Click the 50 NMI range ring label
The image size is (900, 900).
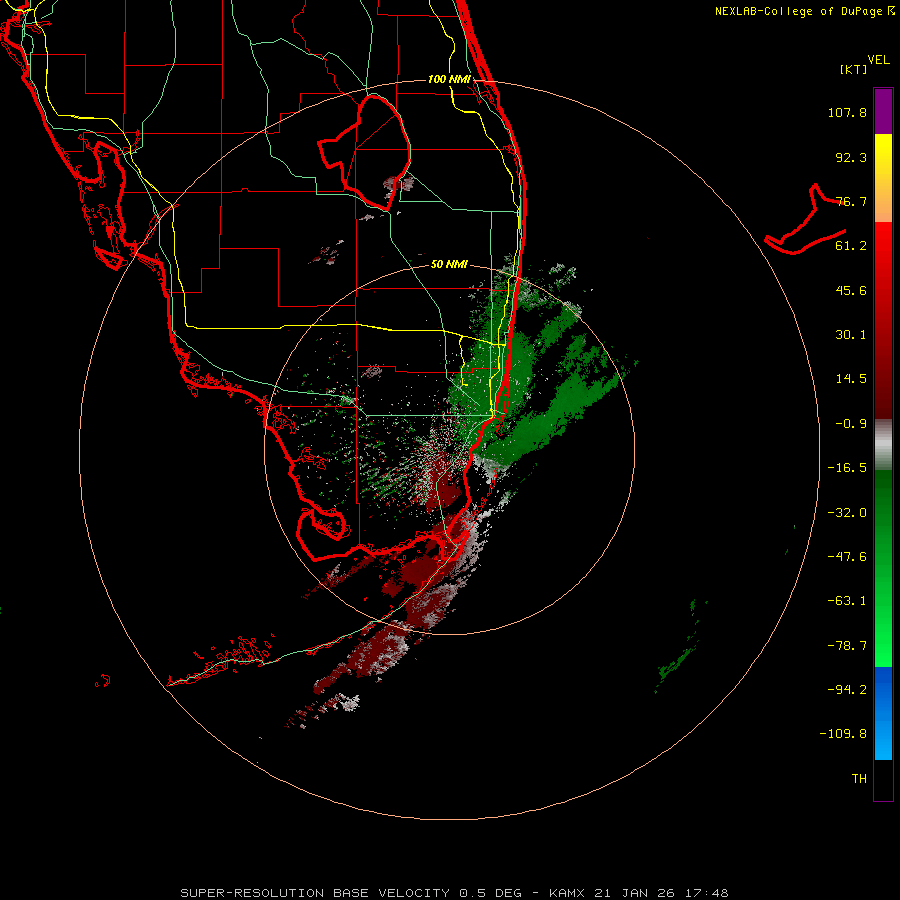(x=449, y=264)
